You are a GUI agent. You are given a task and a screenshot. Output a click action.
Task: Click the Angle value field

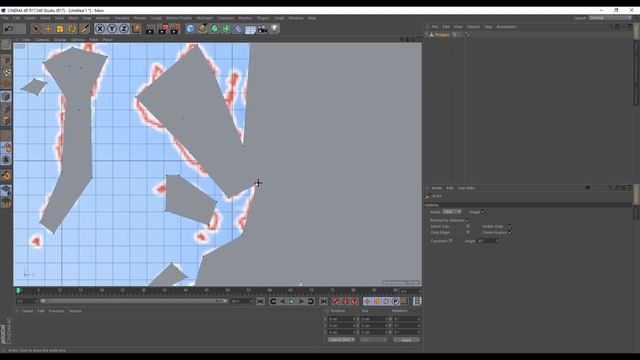(487, 241)
